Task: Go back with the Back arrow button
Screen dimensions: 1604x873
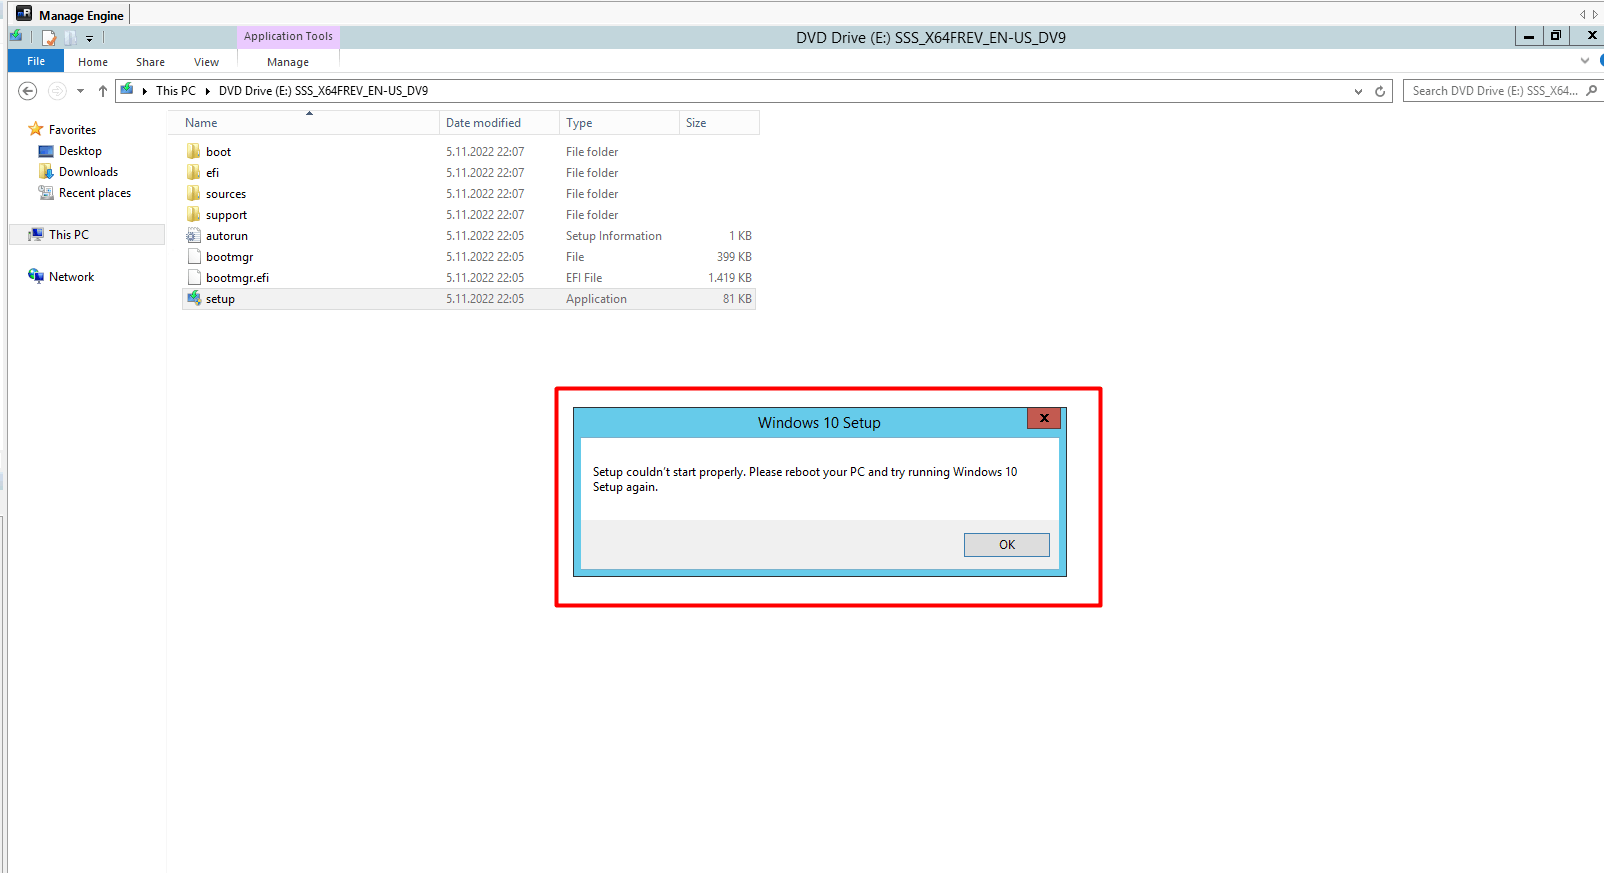Action: (x=28, y=91)
